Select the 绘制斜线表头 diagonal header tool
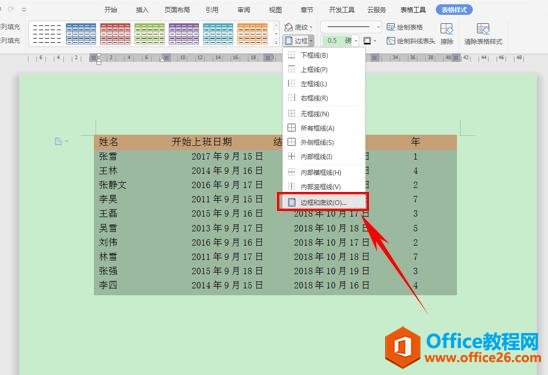The width and height of the screenshot is (548, 375). pyautogui.click(x=411, y=41)
